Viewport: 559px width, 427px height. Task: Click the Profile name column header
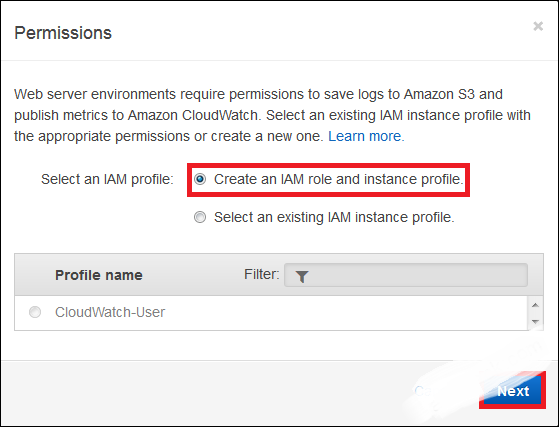click(x=99, y=275)
